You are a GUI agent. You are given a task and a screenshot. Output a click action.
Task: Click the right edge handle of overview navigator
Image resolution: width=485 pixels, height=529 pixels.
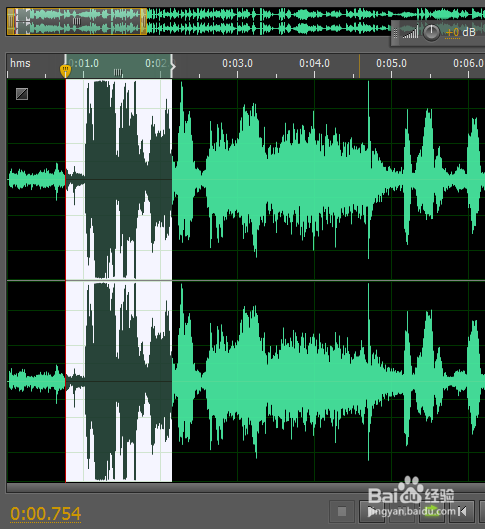[x=144, y=21]
